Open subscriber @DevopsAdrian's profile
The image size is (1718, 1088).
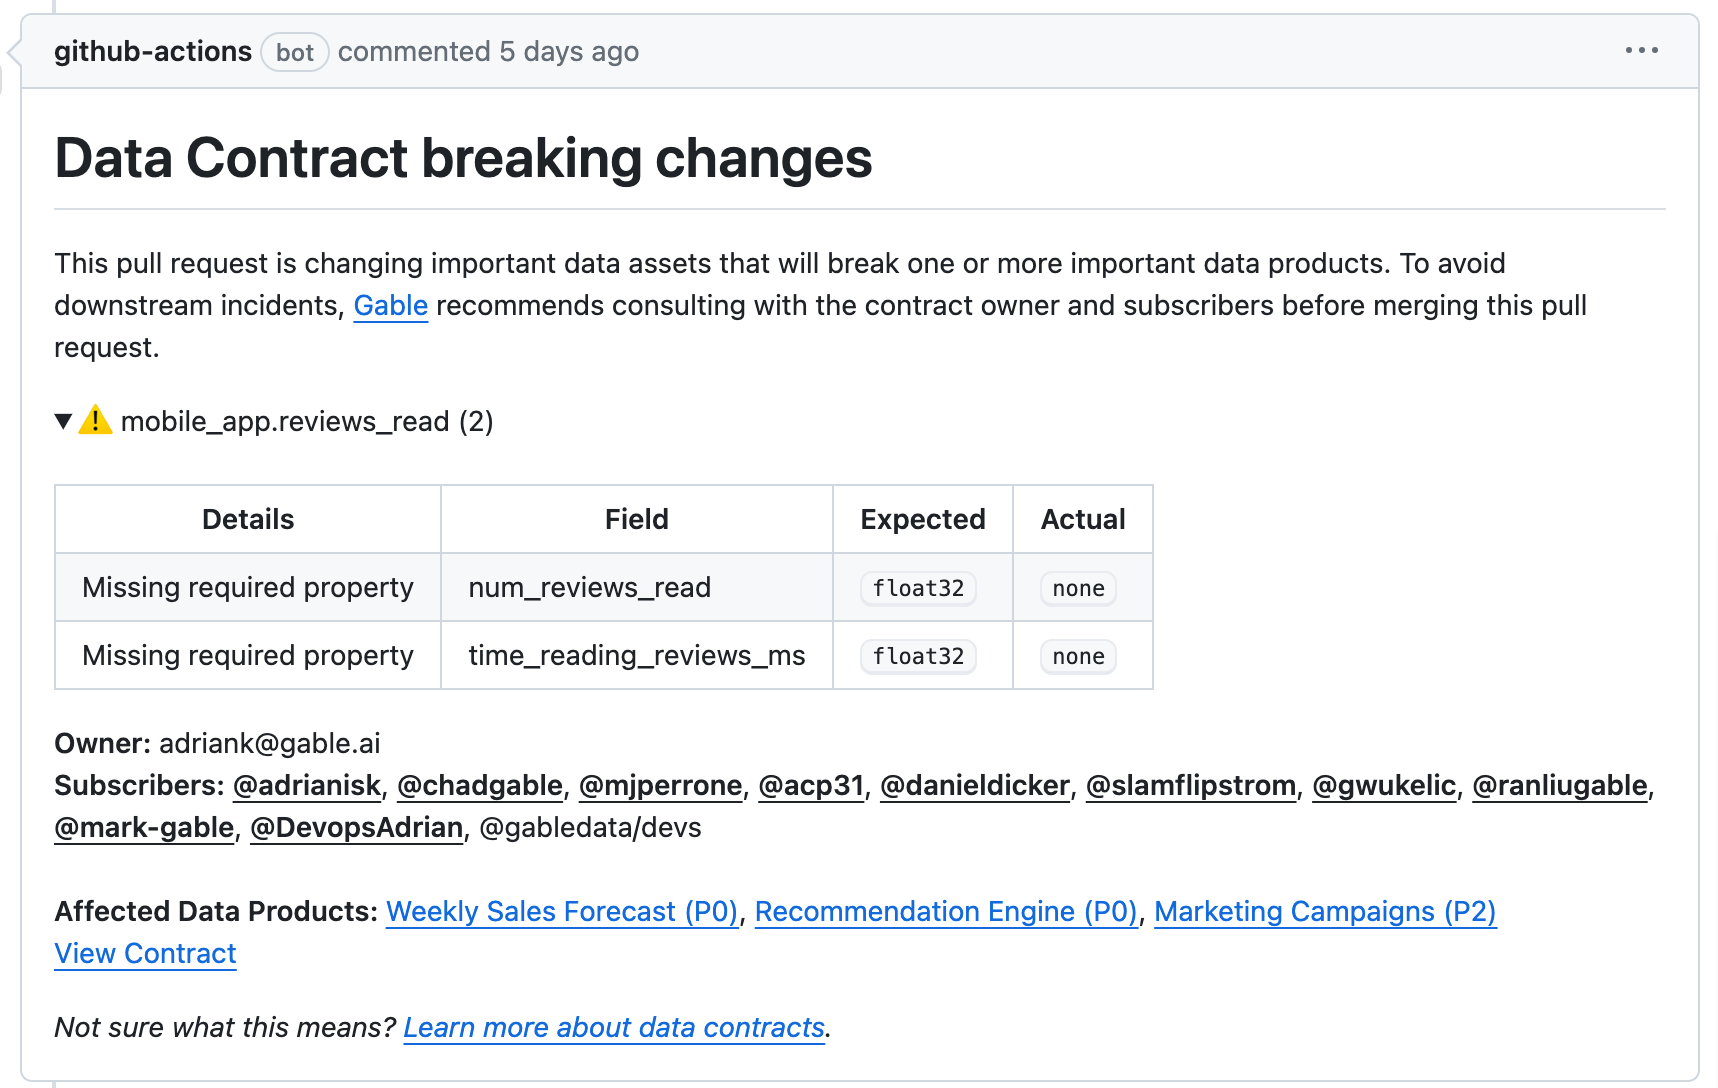click(356, 828)
